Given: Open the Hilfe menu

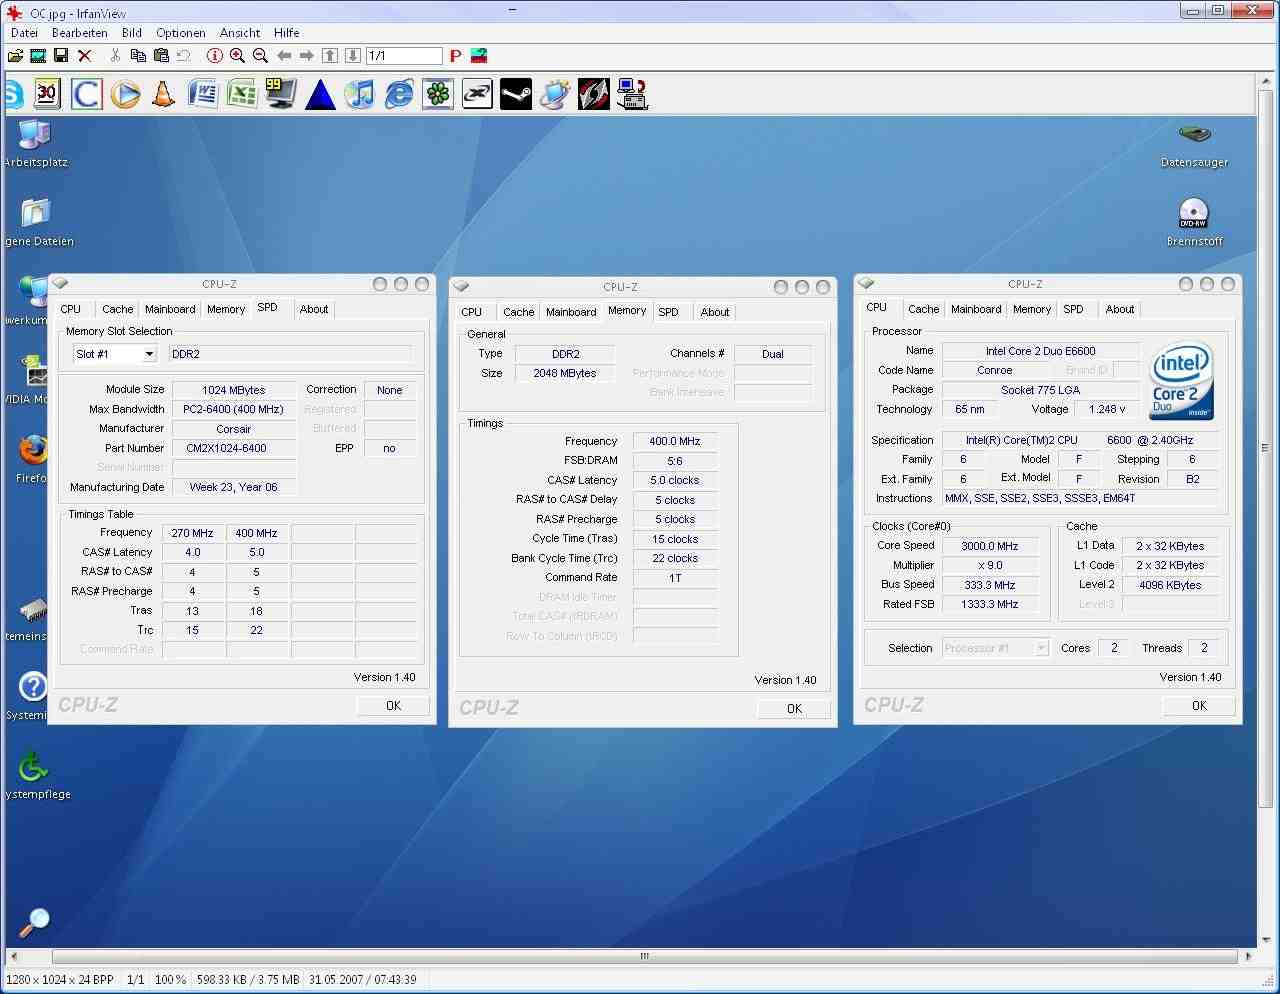Looking at the screenshot, I should pos(287,33).
